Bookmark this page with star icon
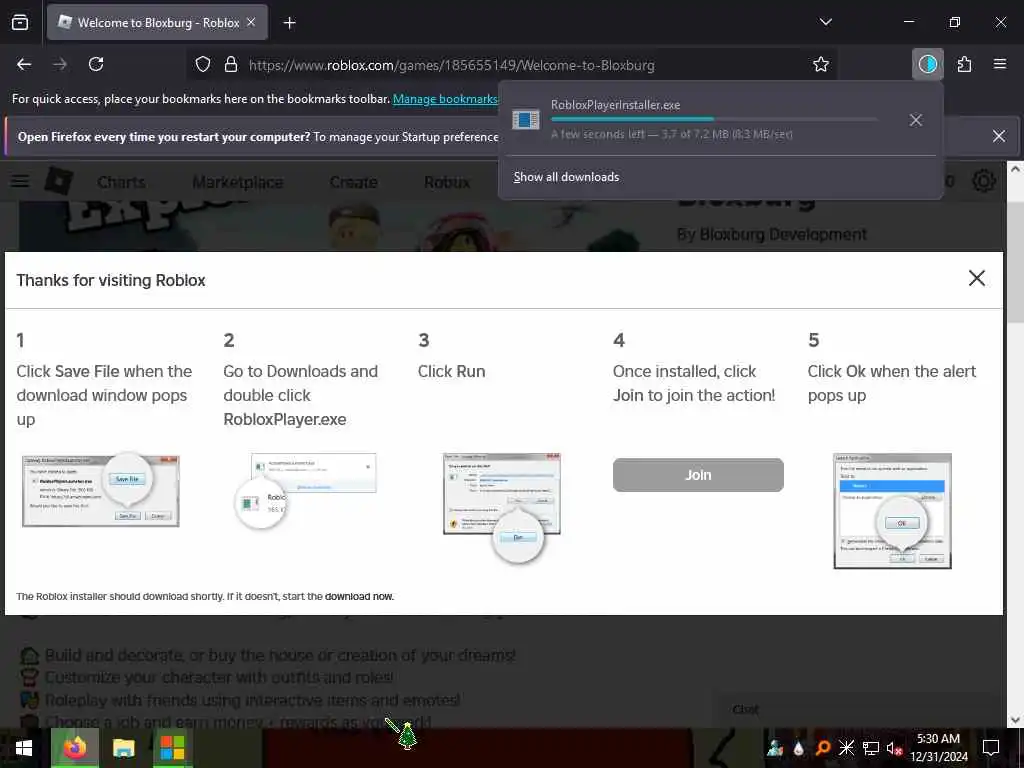1024x768 pixels. pyautogui.click(x=821, y=64)
